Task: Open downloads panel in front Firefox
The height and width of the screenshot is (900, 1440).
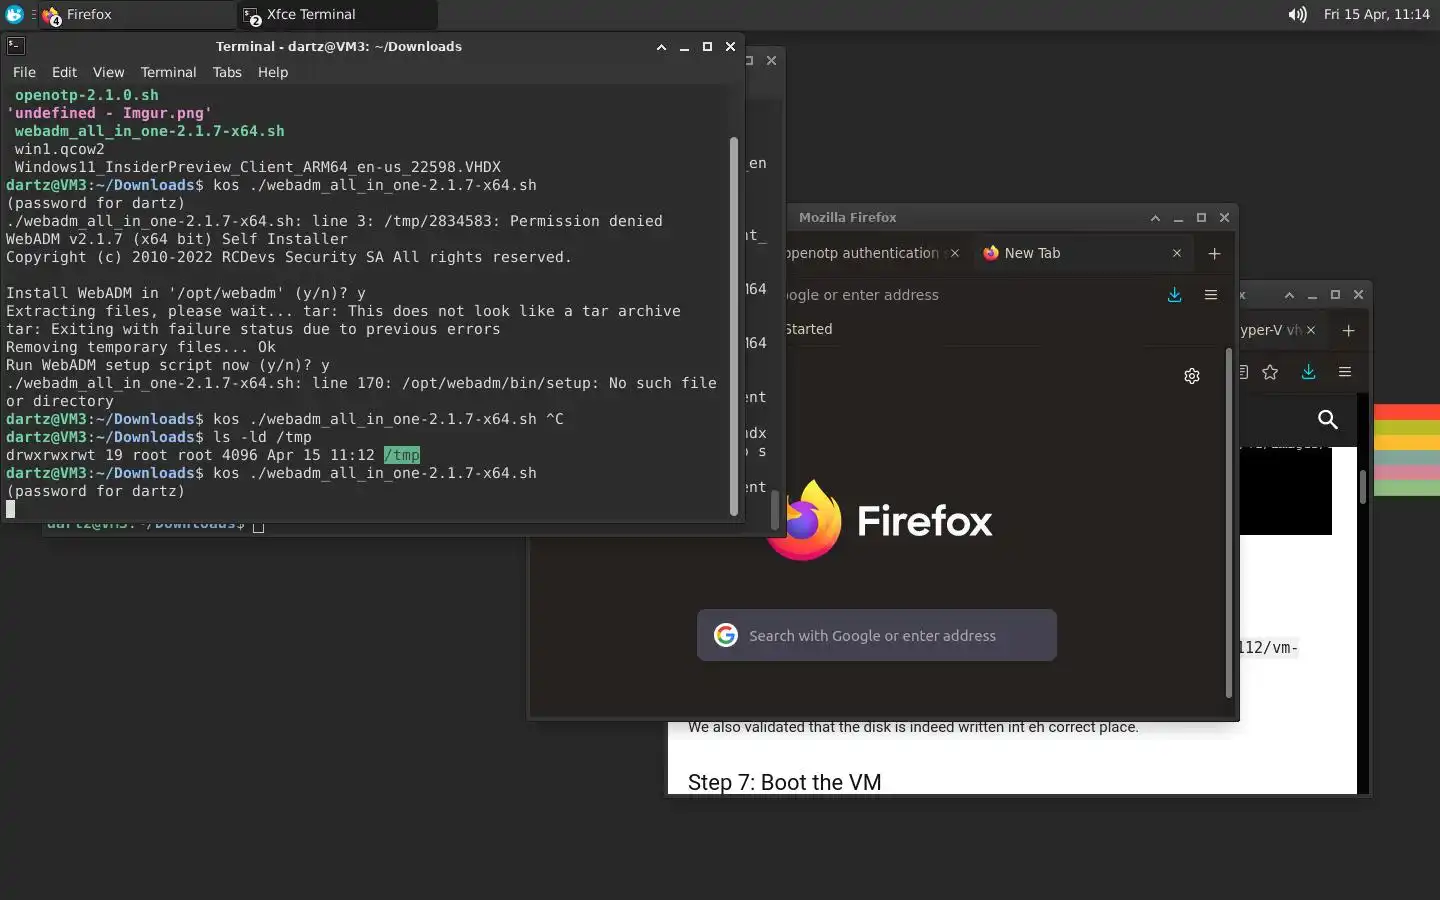Action: [x=1174, y=295]
